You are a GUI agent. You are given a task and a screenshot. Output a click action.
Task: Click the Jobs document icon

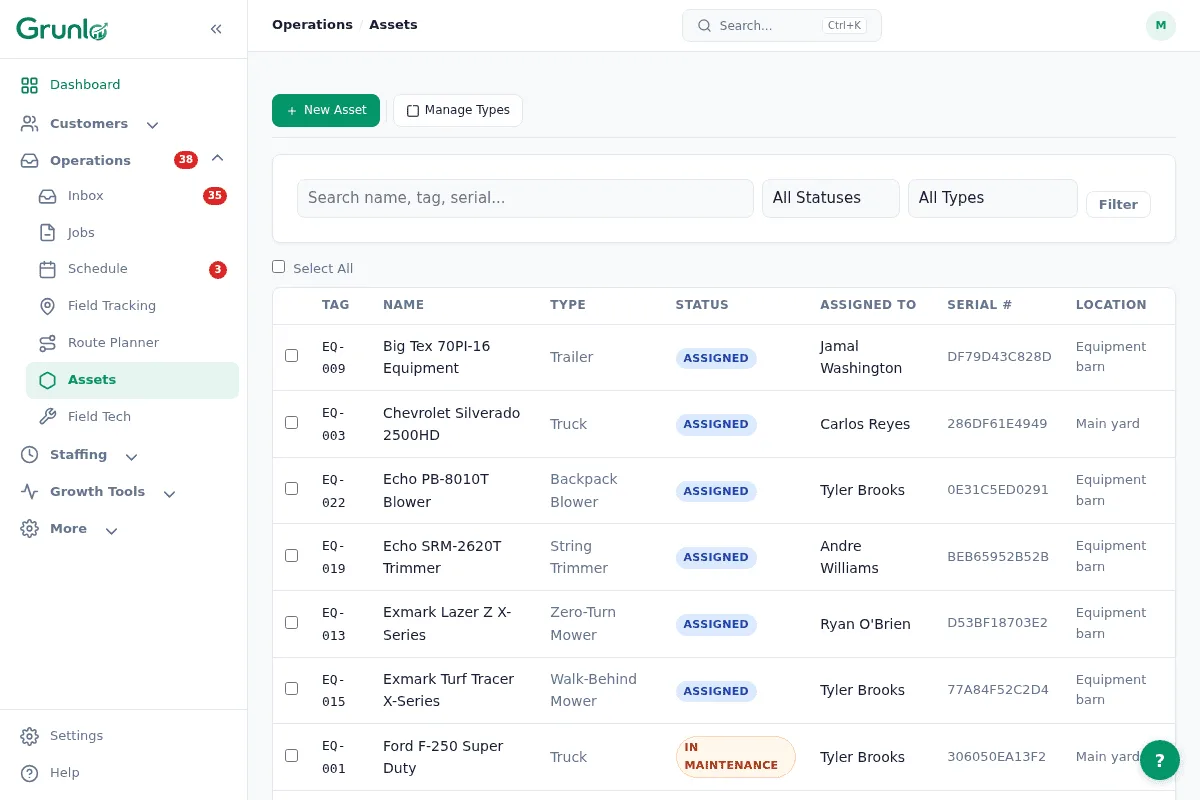[48, 233]
